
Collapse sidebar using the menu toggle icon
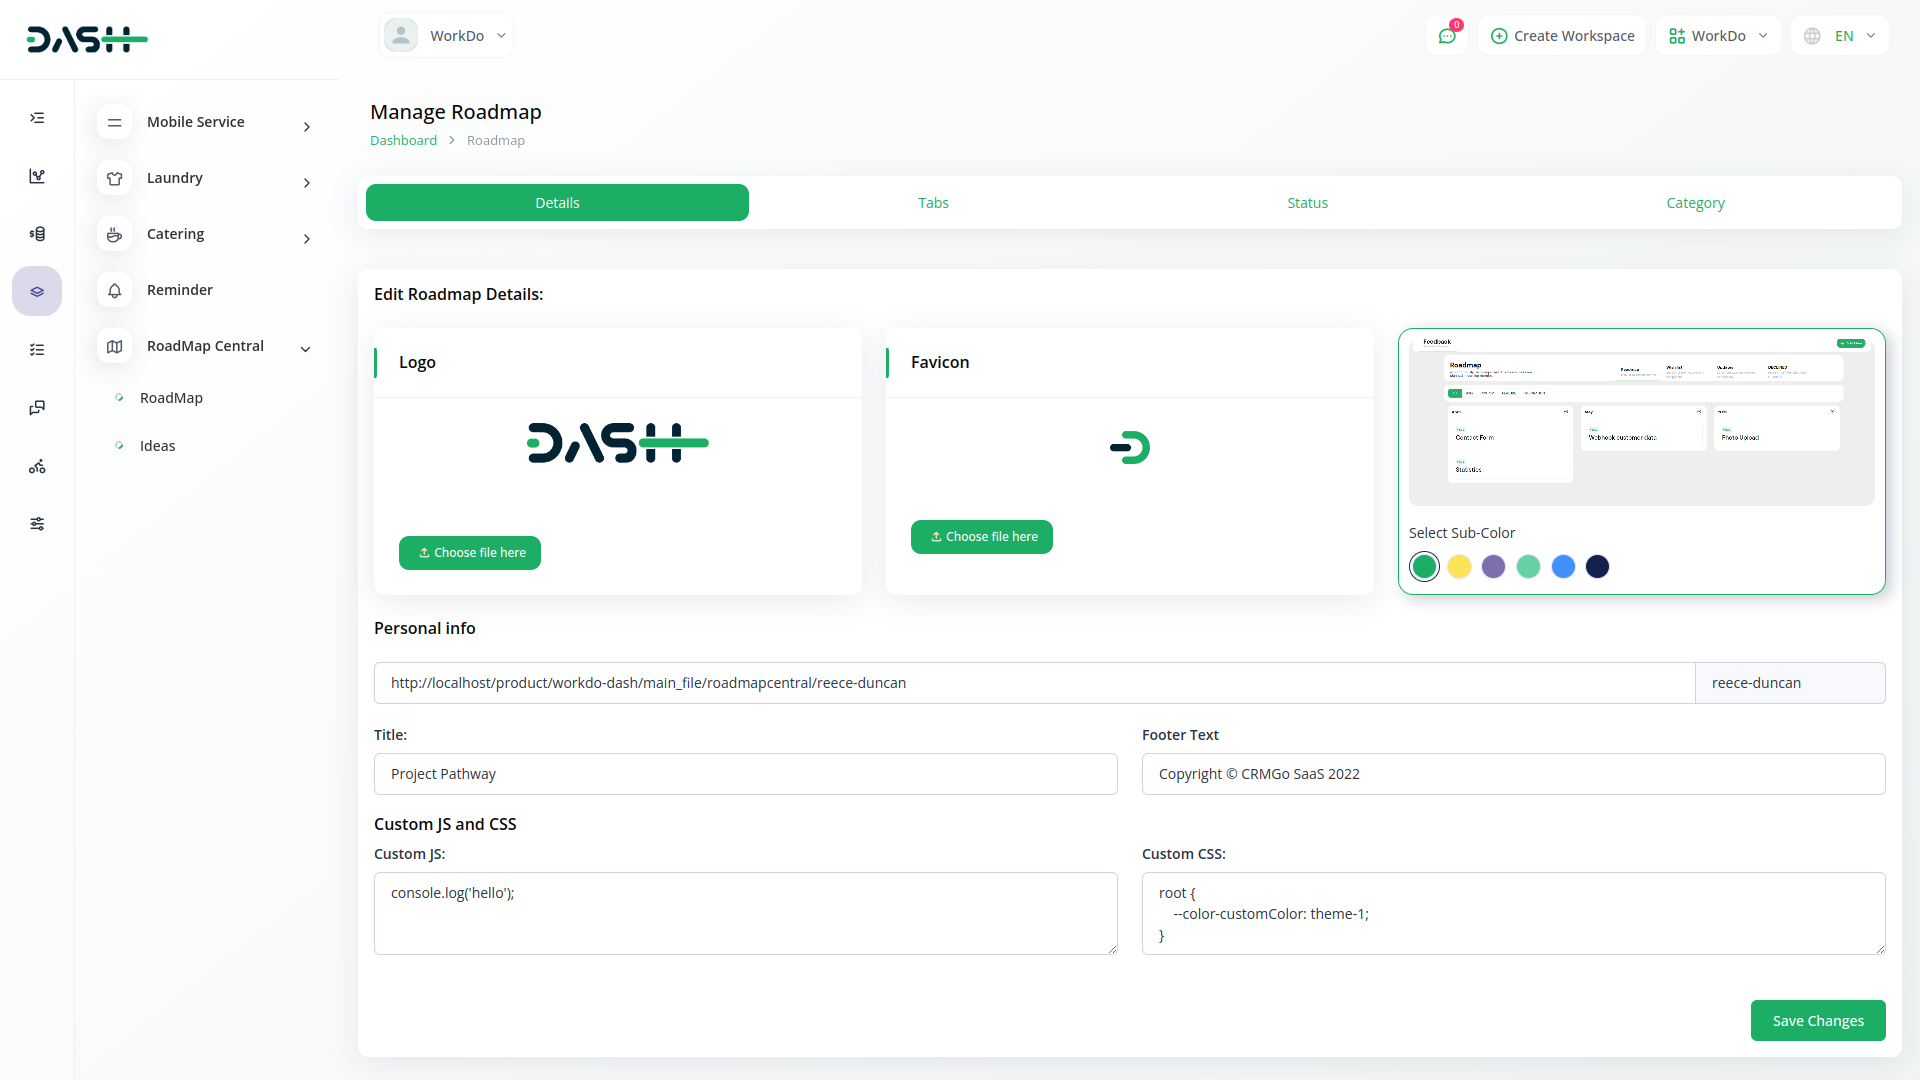click(x=37, y=118)
